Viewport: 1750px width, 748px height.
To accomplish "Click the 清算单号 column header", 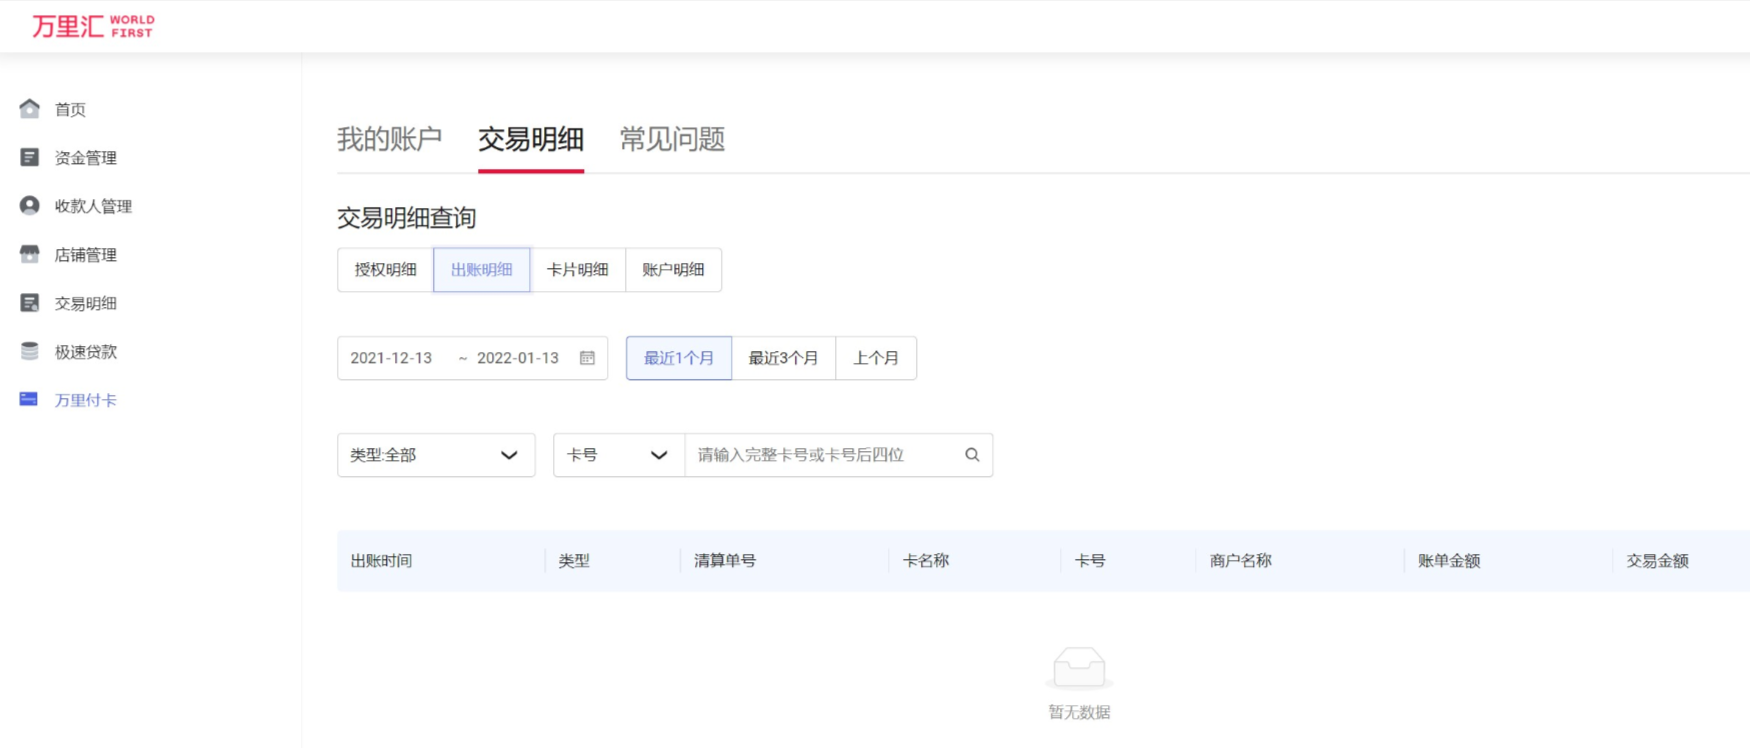I will tap(725, 561).
